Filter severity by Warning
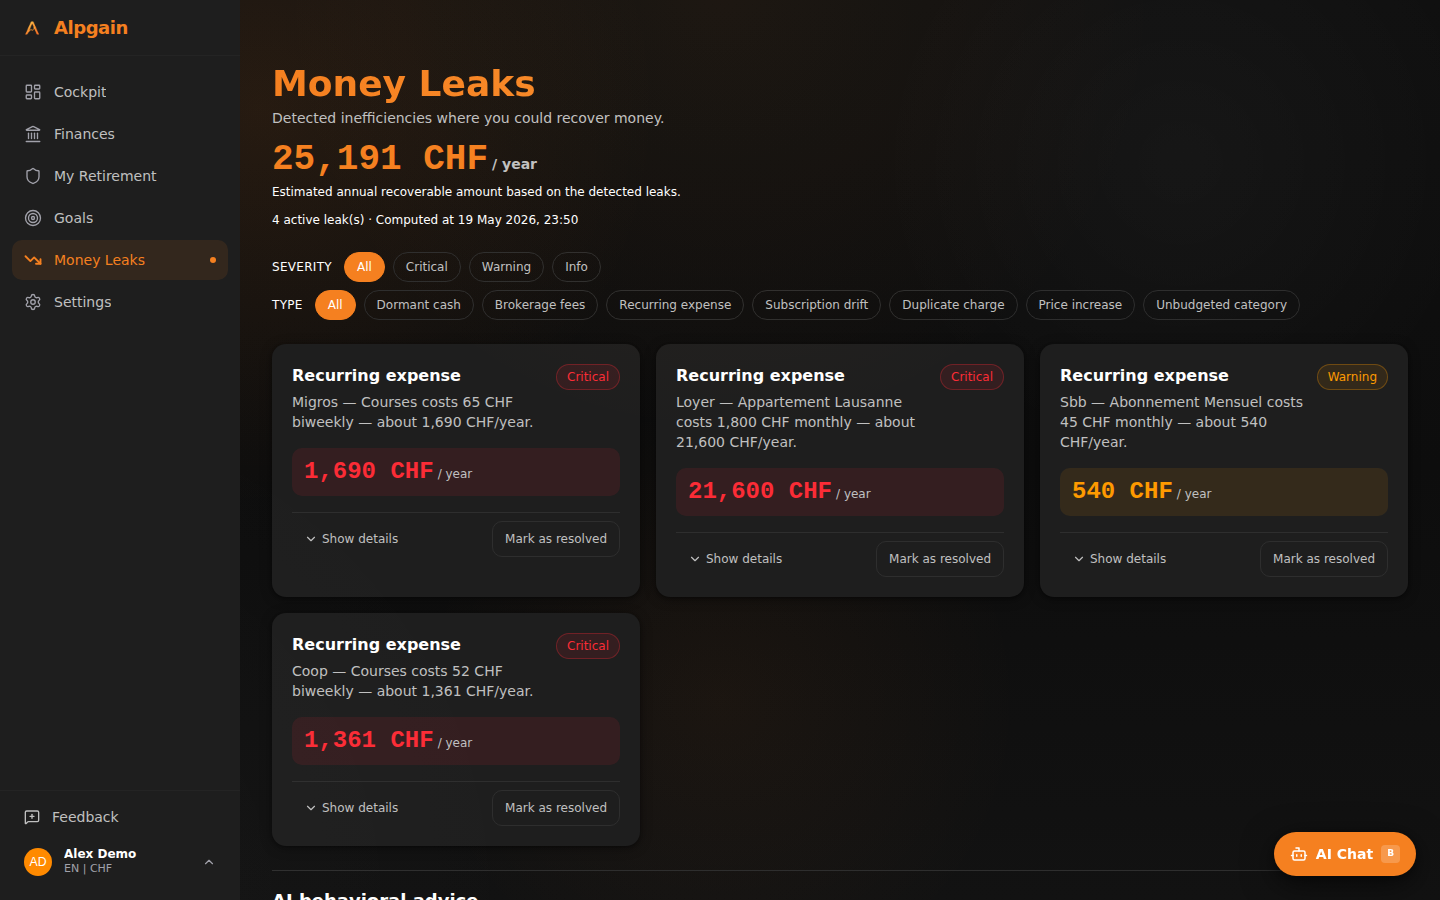1440x900 pixels. [506, 267]
